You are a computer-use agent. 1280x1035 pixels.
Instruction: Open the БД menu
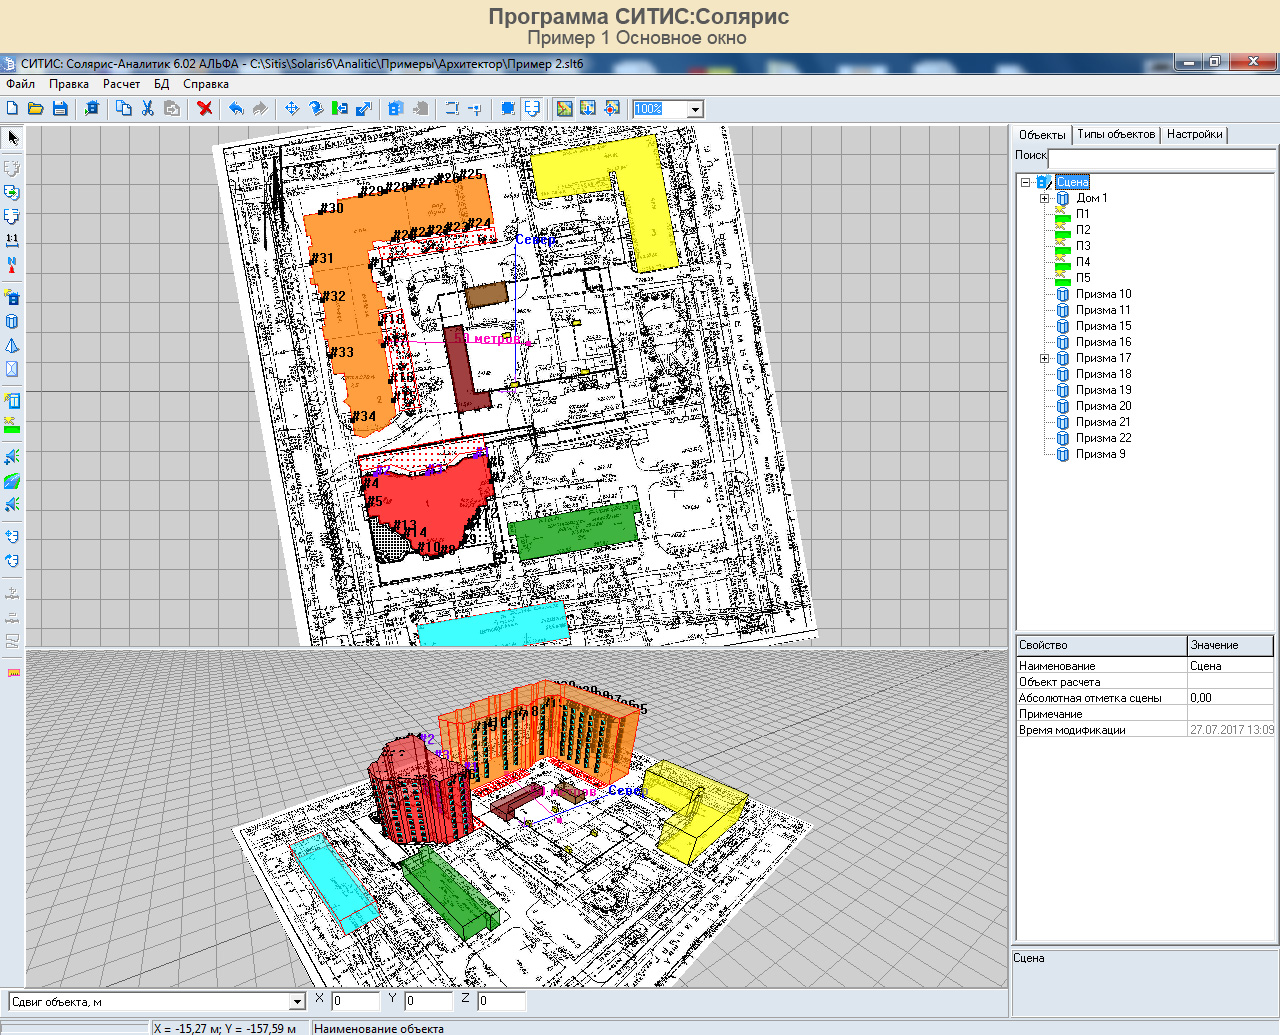(x=162, y=84)
